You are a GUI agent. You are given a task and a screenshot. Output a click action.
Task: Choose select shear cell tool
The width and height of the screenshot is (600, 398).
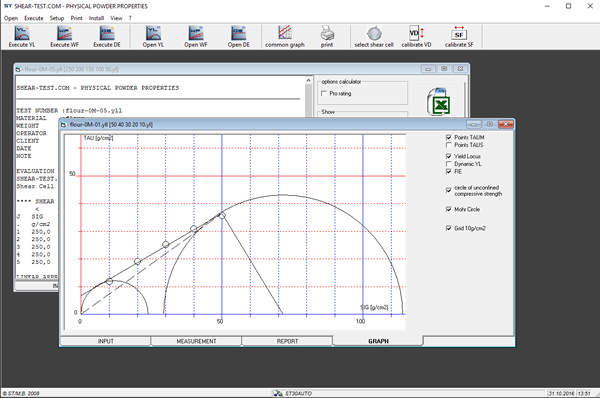(x=374, y=37)
